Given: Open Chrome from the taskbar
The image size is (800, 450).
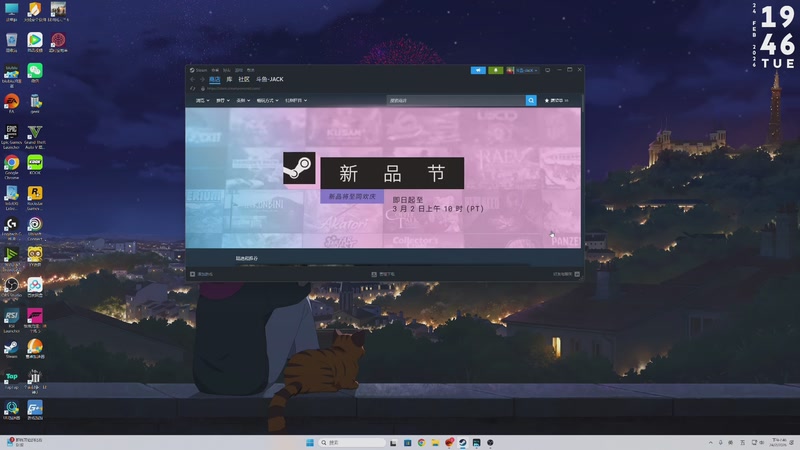Looking at the screenshot, I should point(421,442).
